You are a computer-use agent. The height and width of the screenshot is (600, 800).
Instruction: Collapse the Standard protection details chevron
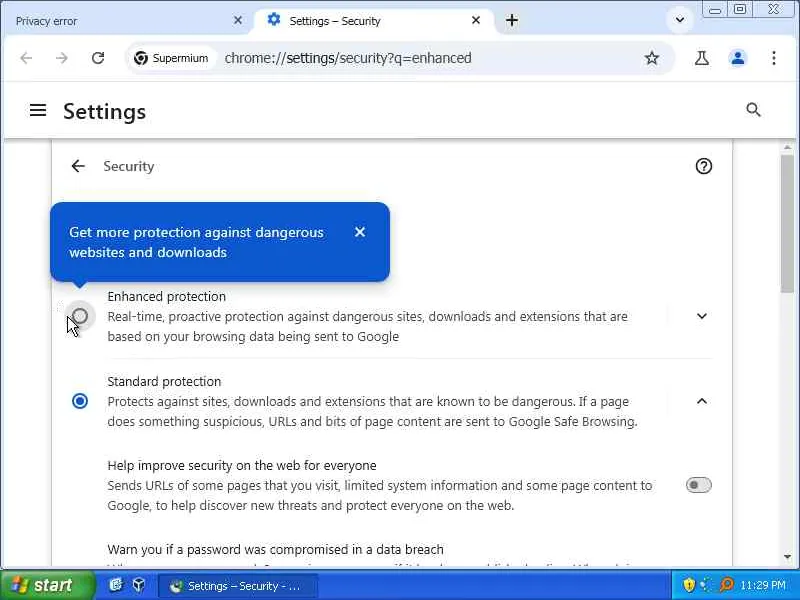(x=702, y=401)
